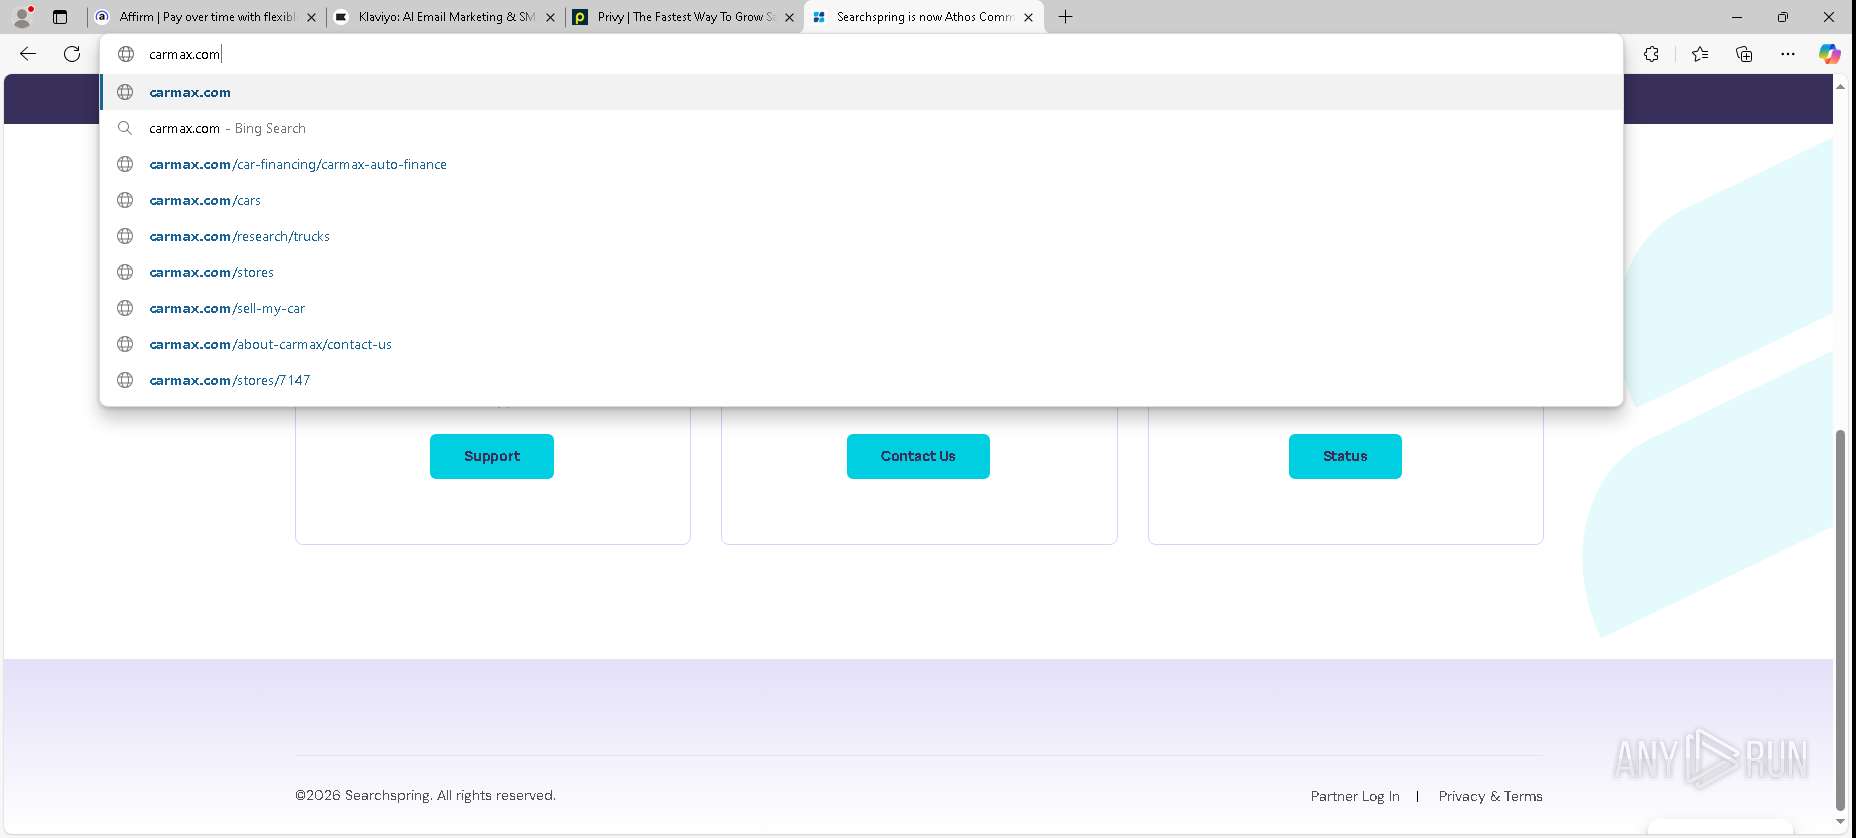Open Settings and more ellipsis menu

1788,54
